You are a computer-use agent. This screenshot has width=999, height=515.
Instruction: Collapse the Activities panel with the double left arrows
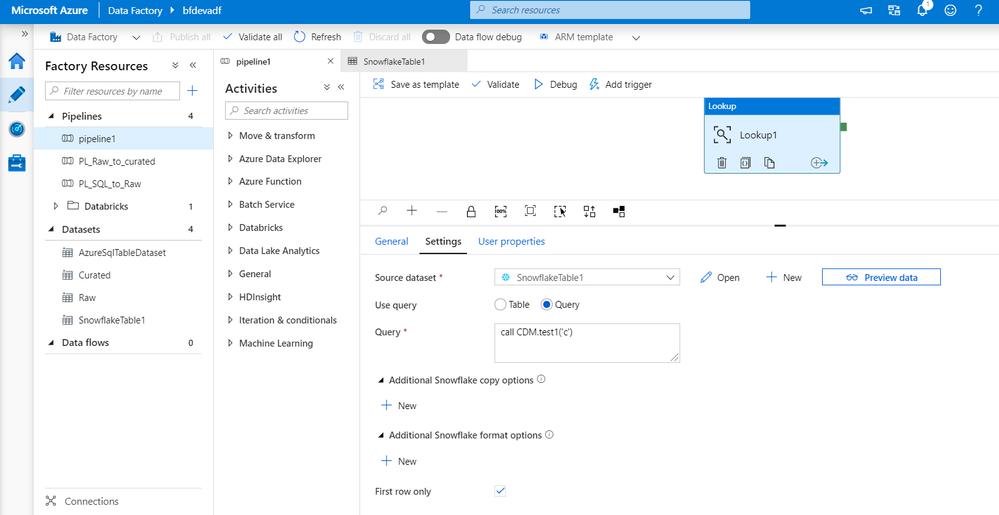click(341, 87)
